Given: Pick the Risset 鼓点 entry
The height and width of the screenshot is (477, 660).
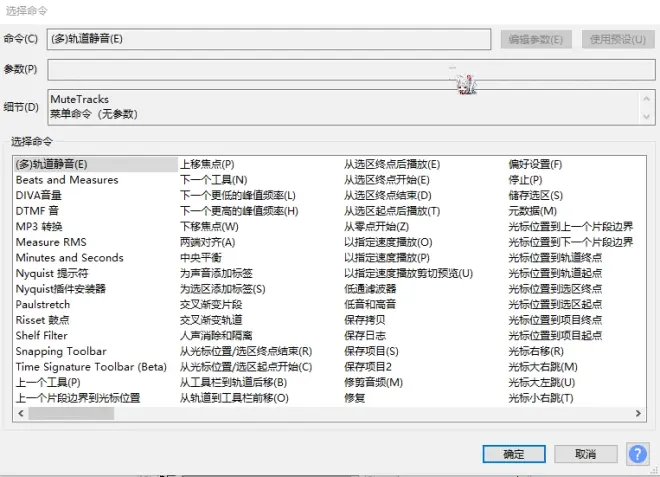Looking at the screenshot, I should 43,320.
